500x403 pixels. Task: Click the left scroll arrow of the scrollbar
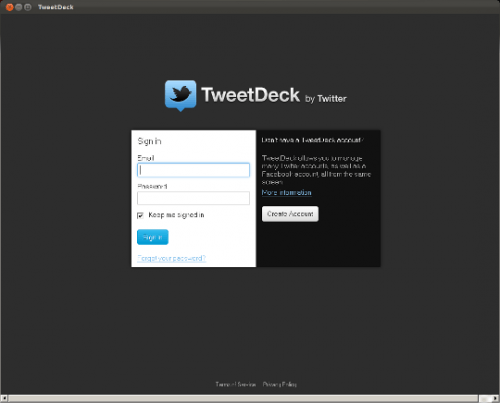(x=4, y=399)
